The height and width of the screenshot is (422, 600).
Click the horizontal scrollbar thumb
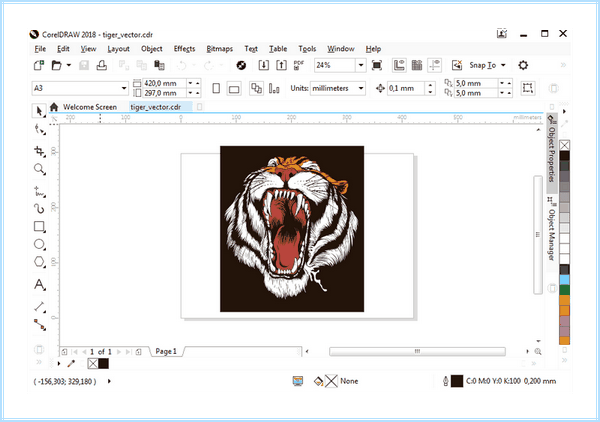[417, 351]
